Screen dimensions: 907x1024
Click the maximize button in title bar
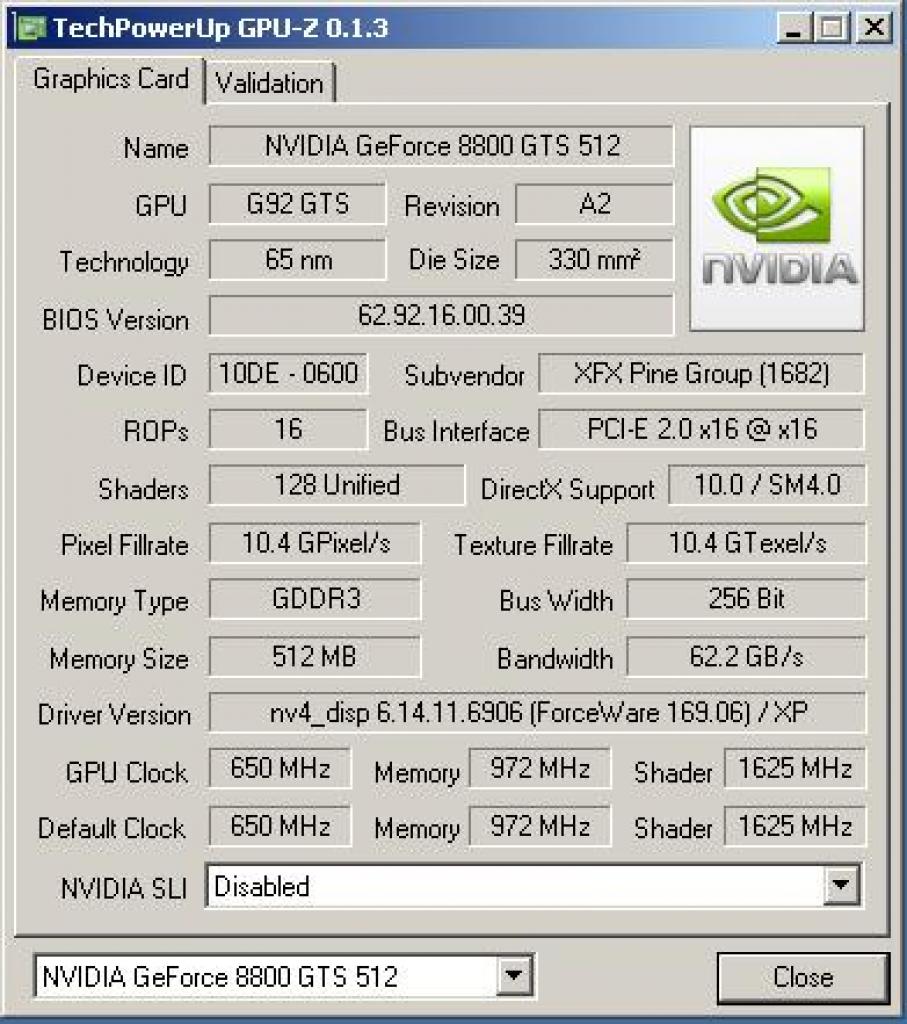tap(832, 28)
